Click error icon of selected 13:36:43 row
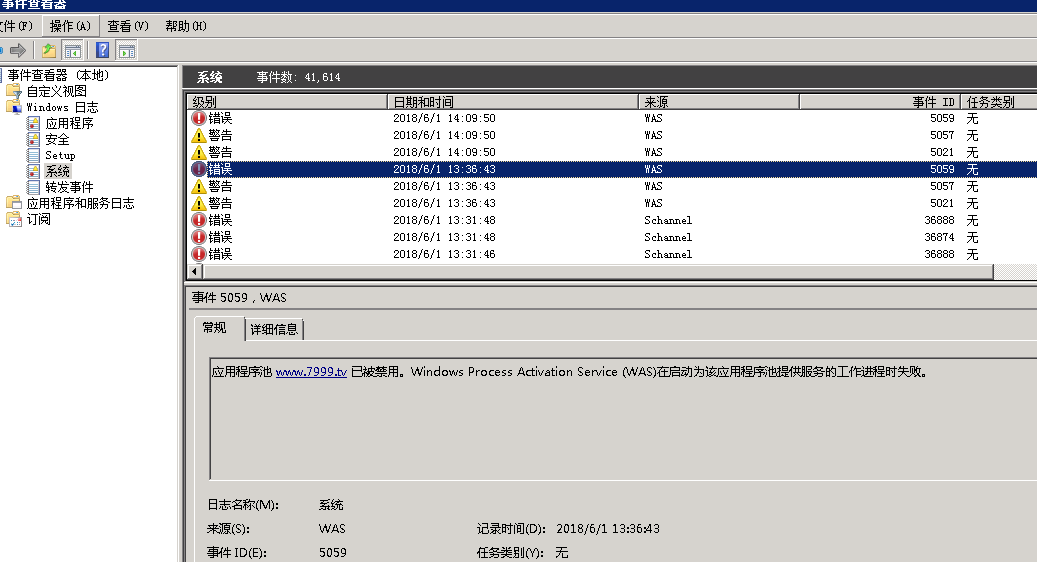 199,169
